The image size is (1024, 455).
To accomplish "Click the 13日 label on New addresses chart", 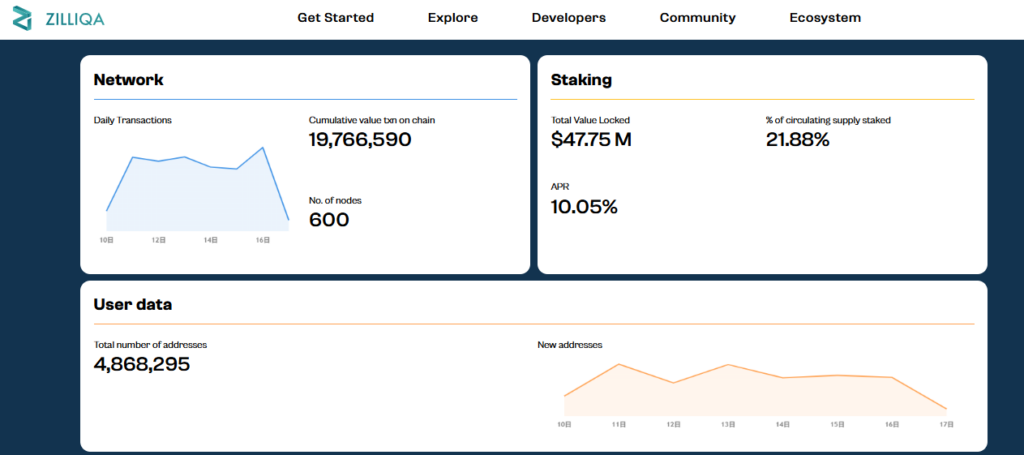I will tap(728, 425).
